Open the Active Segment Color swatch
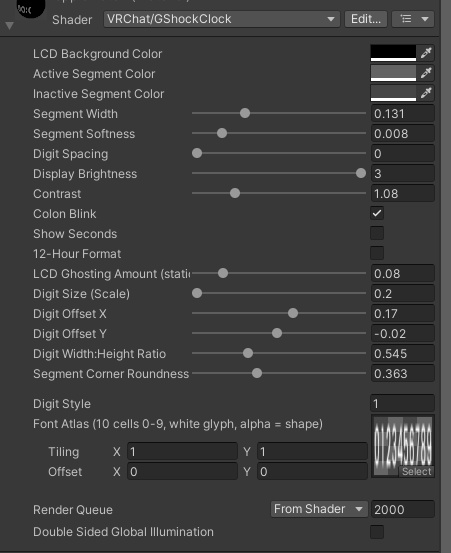This screenshot has width=451, height=553. [393, 73]
